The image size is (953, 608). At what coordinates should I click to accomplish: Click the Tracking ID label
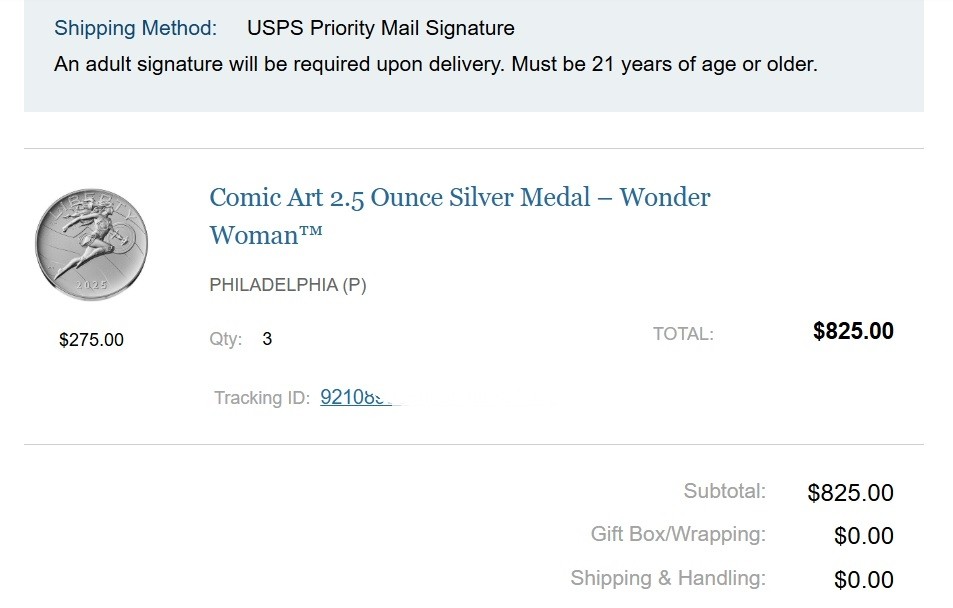[262, 398]
